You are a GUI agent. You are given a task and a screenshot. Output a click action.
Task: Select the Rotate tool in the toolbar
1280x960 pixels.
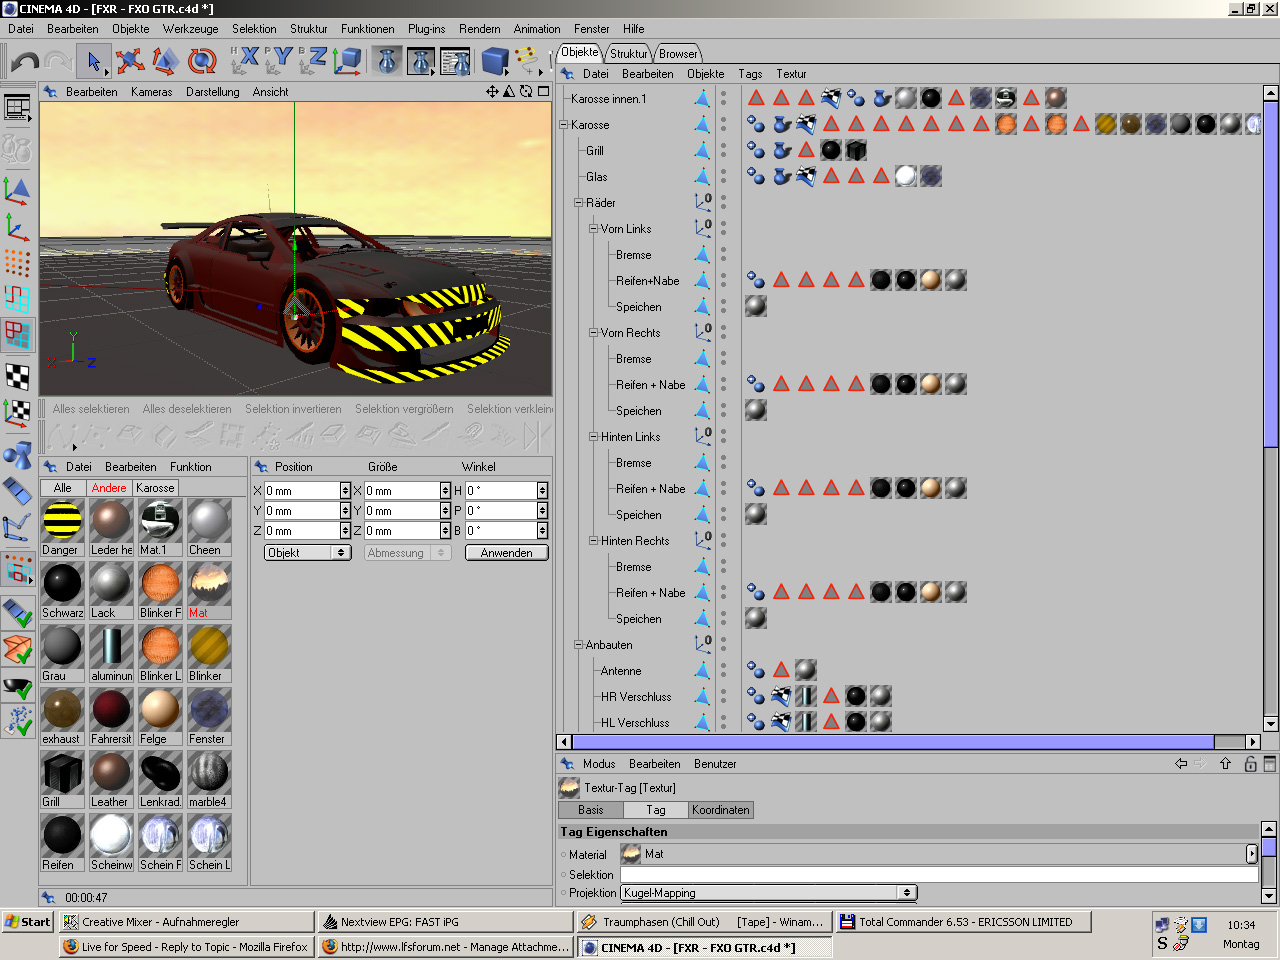point(202,62)
